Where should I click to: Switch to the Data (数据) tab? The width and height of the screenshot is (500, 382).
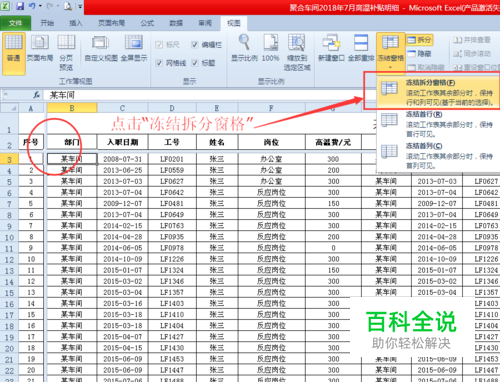click(176, 23)
